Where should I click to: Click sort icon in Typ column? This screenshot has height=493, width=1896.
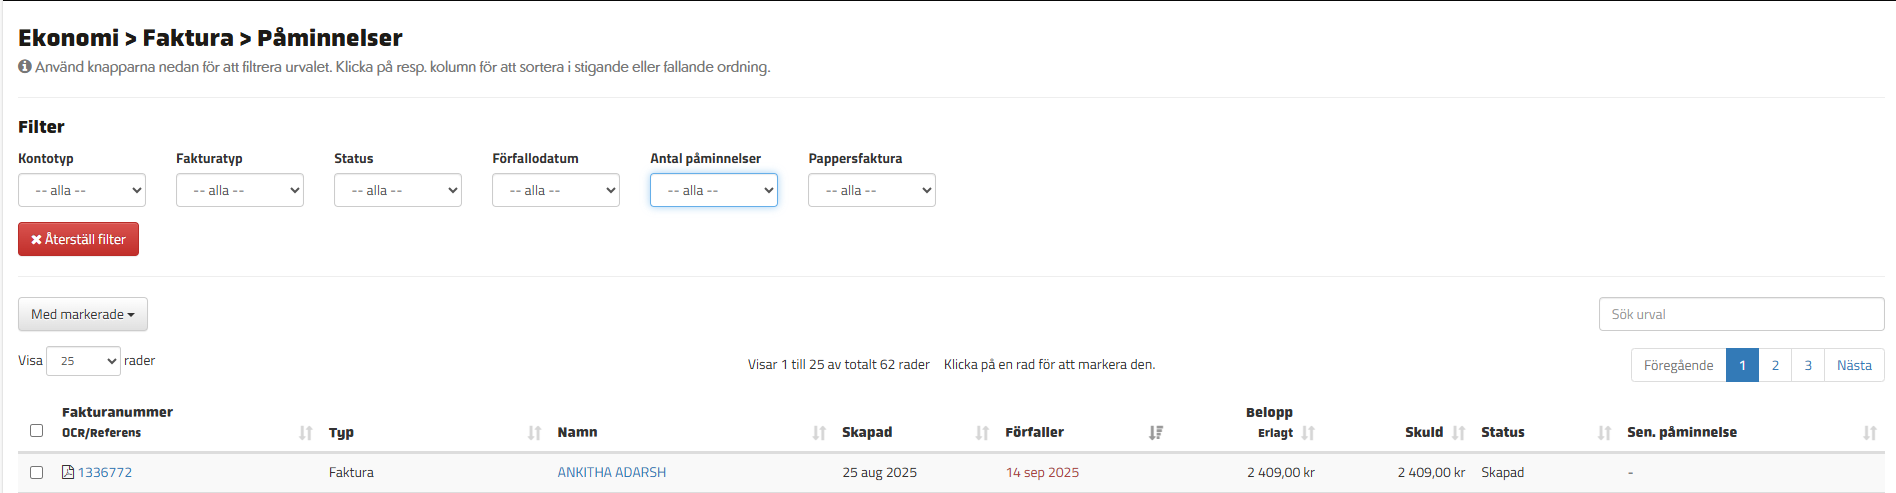pyautogui.click(x=534, y=433)
